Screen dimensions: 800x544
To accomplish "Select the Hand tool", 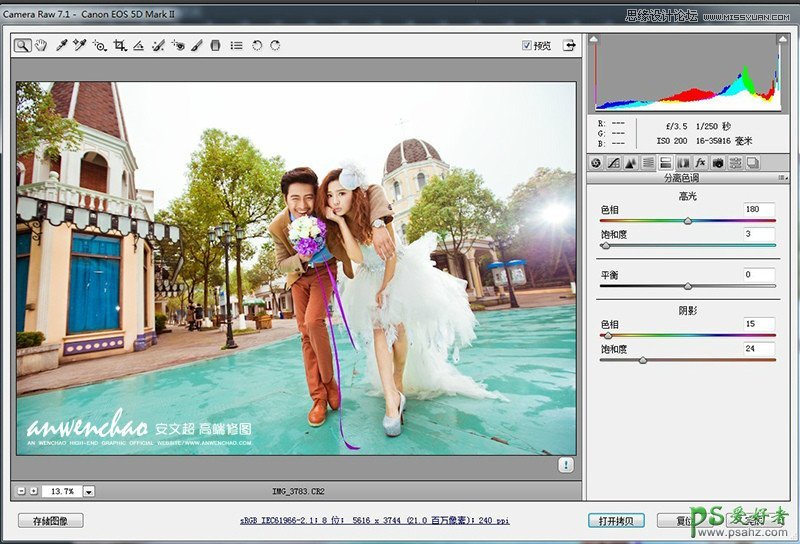I will click(41, 45).
